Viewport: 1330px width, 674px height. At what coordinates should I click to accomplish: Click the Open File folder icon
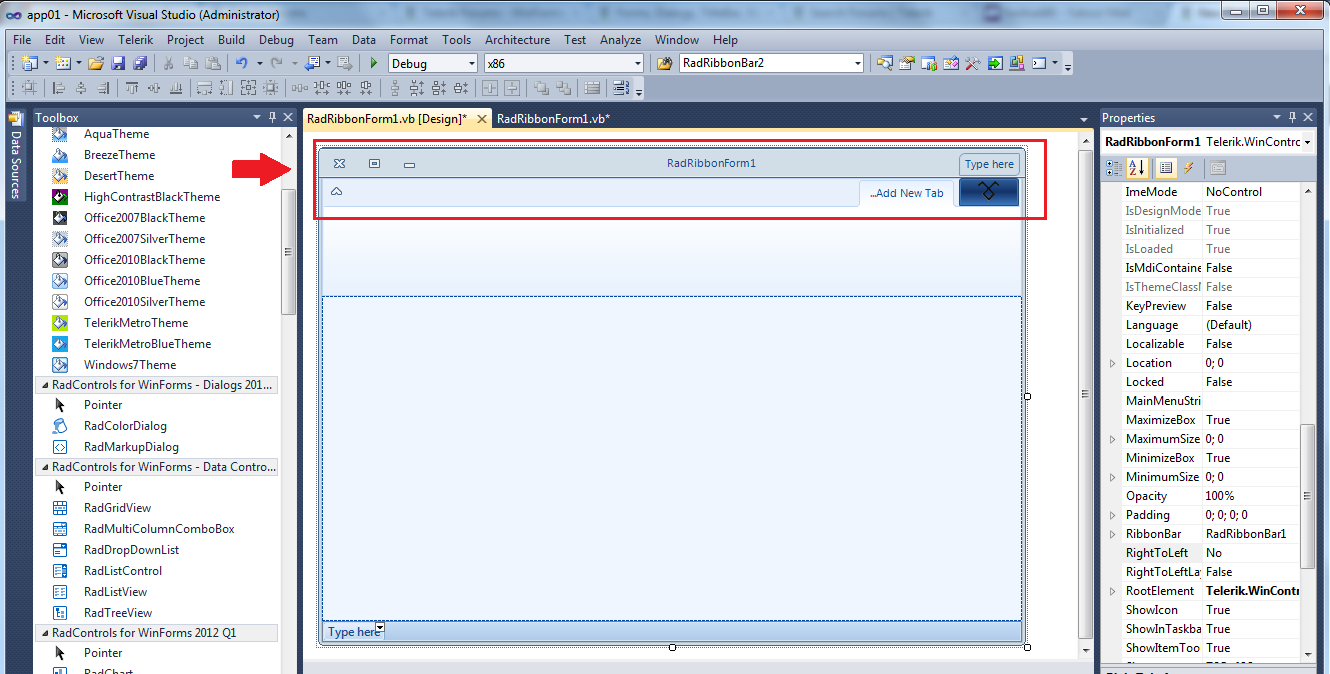coord(96,63)
